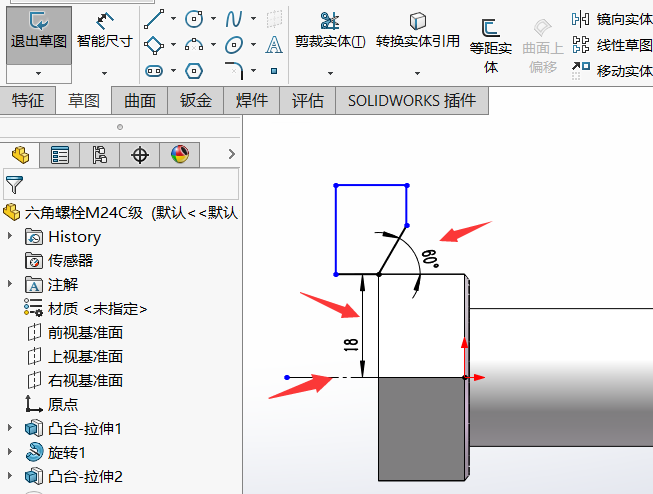Switch to the 特征 tab
This screenshot has width=653, height=494.
pyautogui.click(x=27, y=100)
